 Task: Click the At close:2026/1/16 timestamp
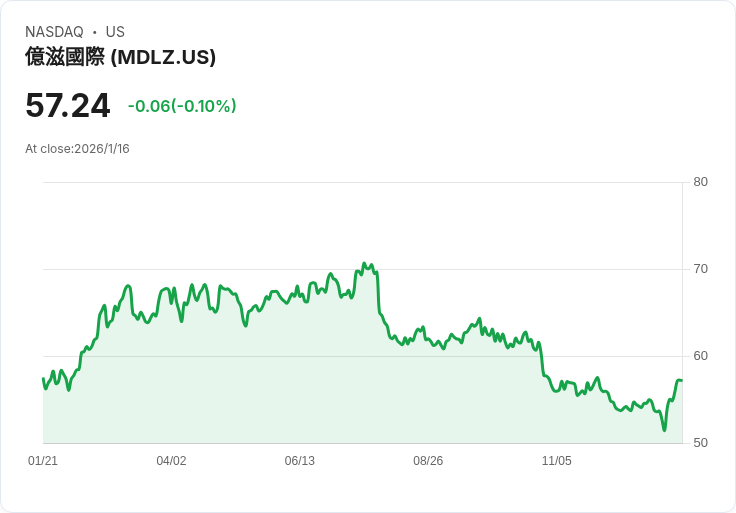tap(77, 149)
